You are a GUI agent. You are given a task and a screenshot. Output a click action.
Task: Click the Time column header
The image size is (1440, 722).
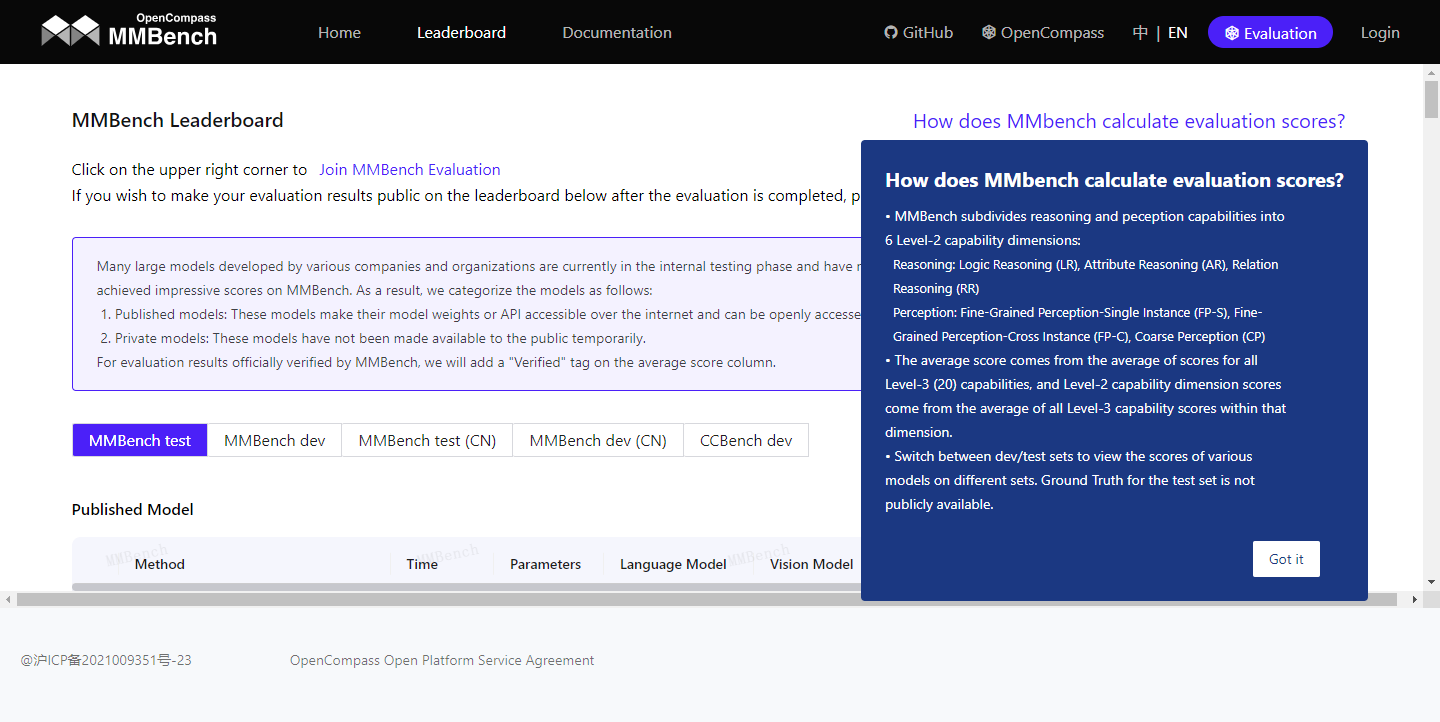pyautogui.click(x=422, y=564)
